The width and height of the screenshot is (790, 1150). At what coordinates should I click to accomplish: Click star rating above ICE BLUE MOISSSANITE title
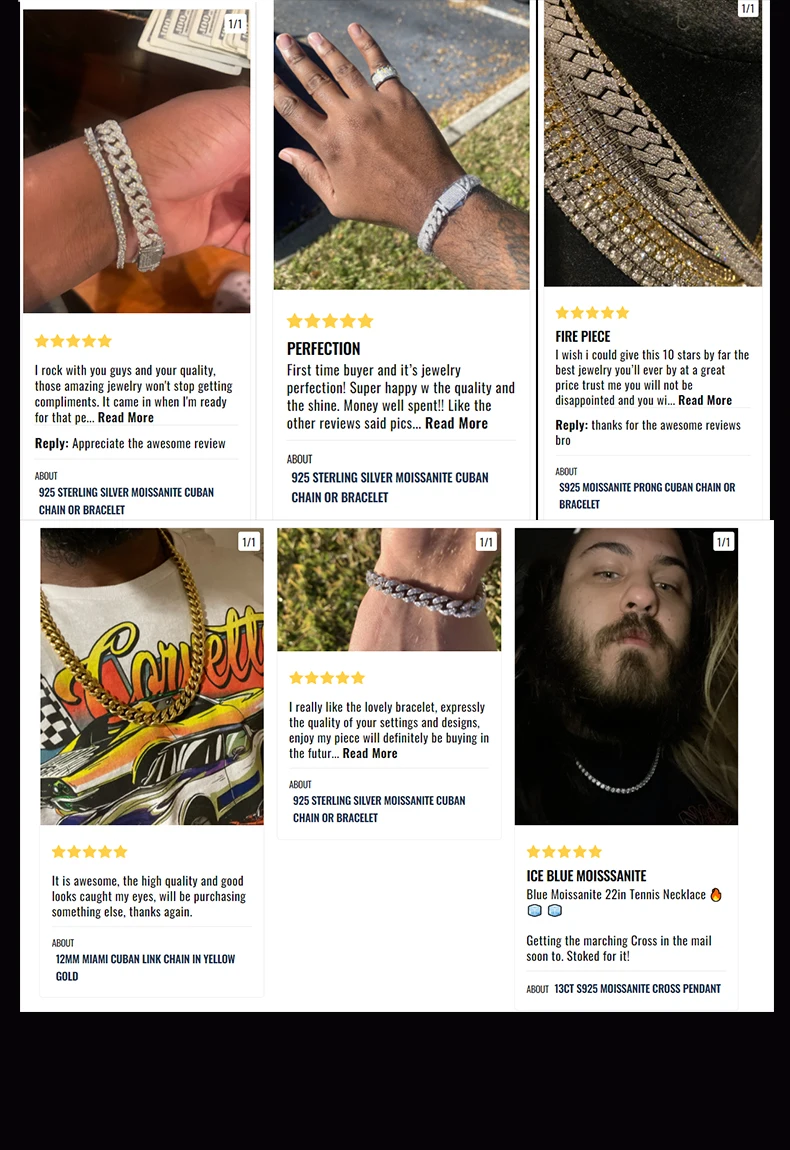pos(564,851)
